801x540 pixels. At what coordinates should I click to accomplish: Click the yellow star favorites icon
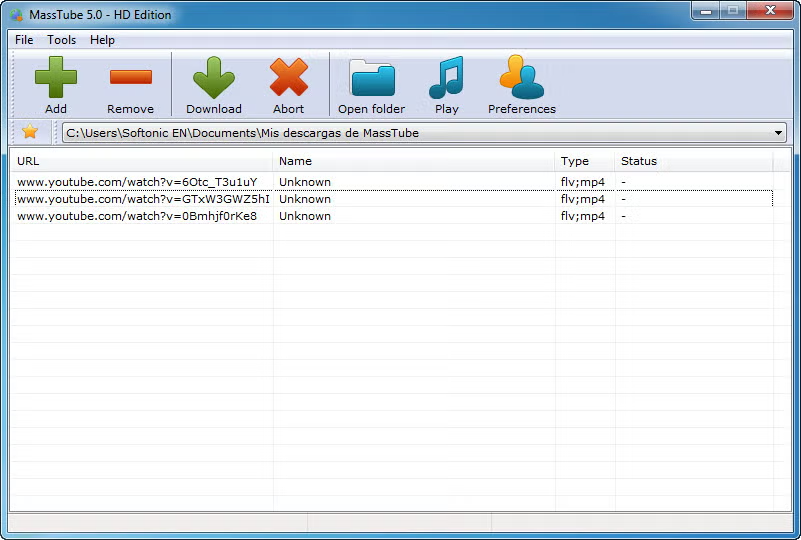click(x=30, y=132)
